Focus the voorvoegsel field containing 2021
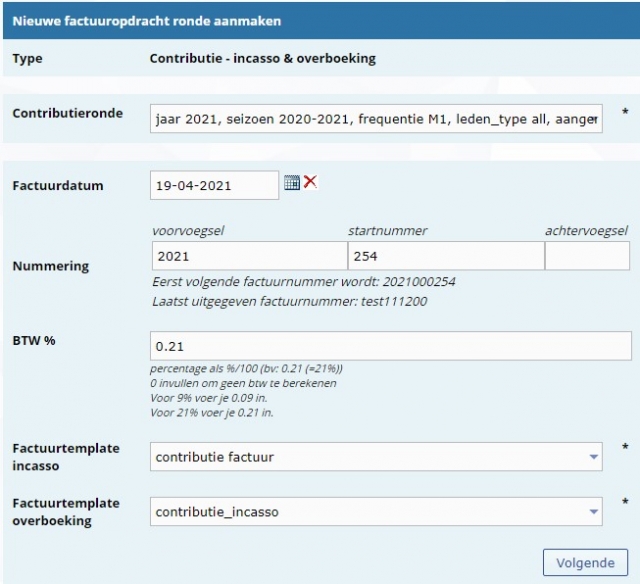The height and width of the screenshot is (584, 640). [248, 256]
